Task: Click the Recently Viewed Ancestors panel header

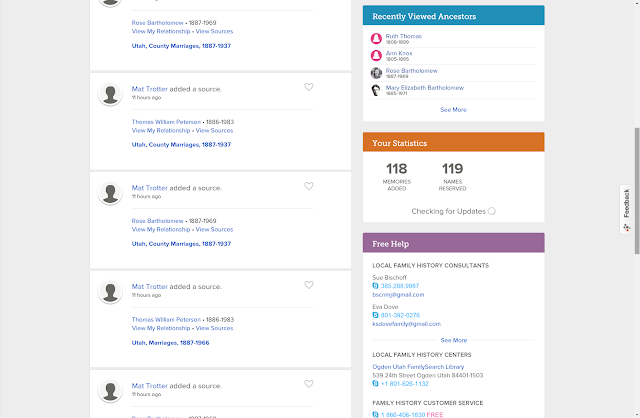Action: click(x=453, y=16)
